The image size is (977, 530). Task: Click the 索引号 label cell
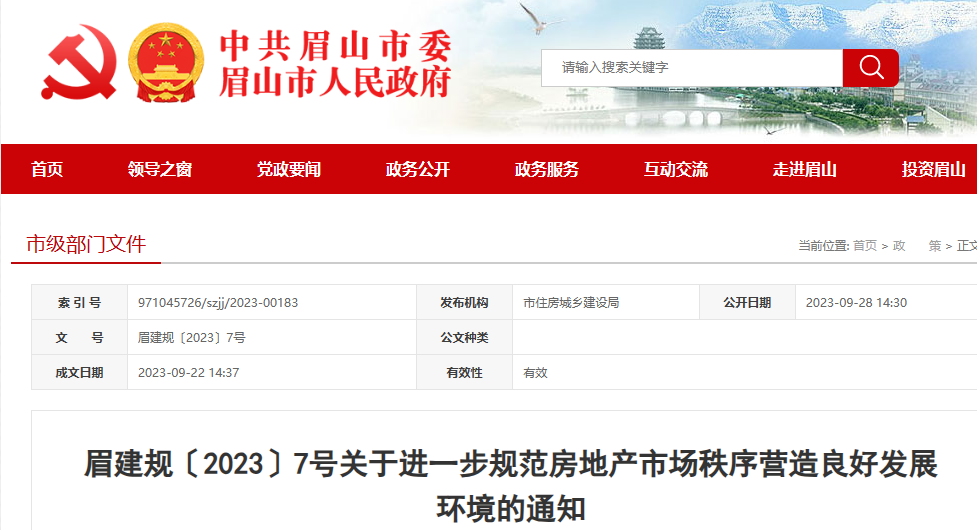tap(79, 303)
